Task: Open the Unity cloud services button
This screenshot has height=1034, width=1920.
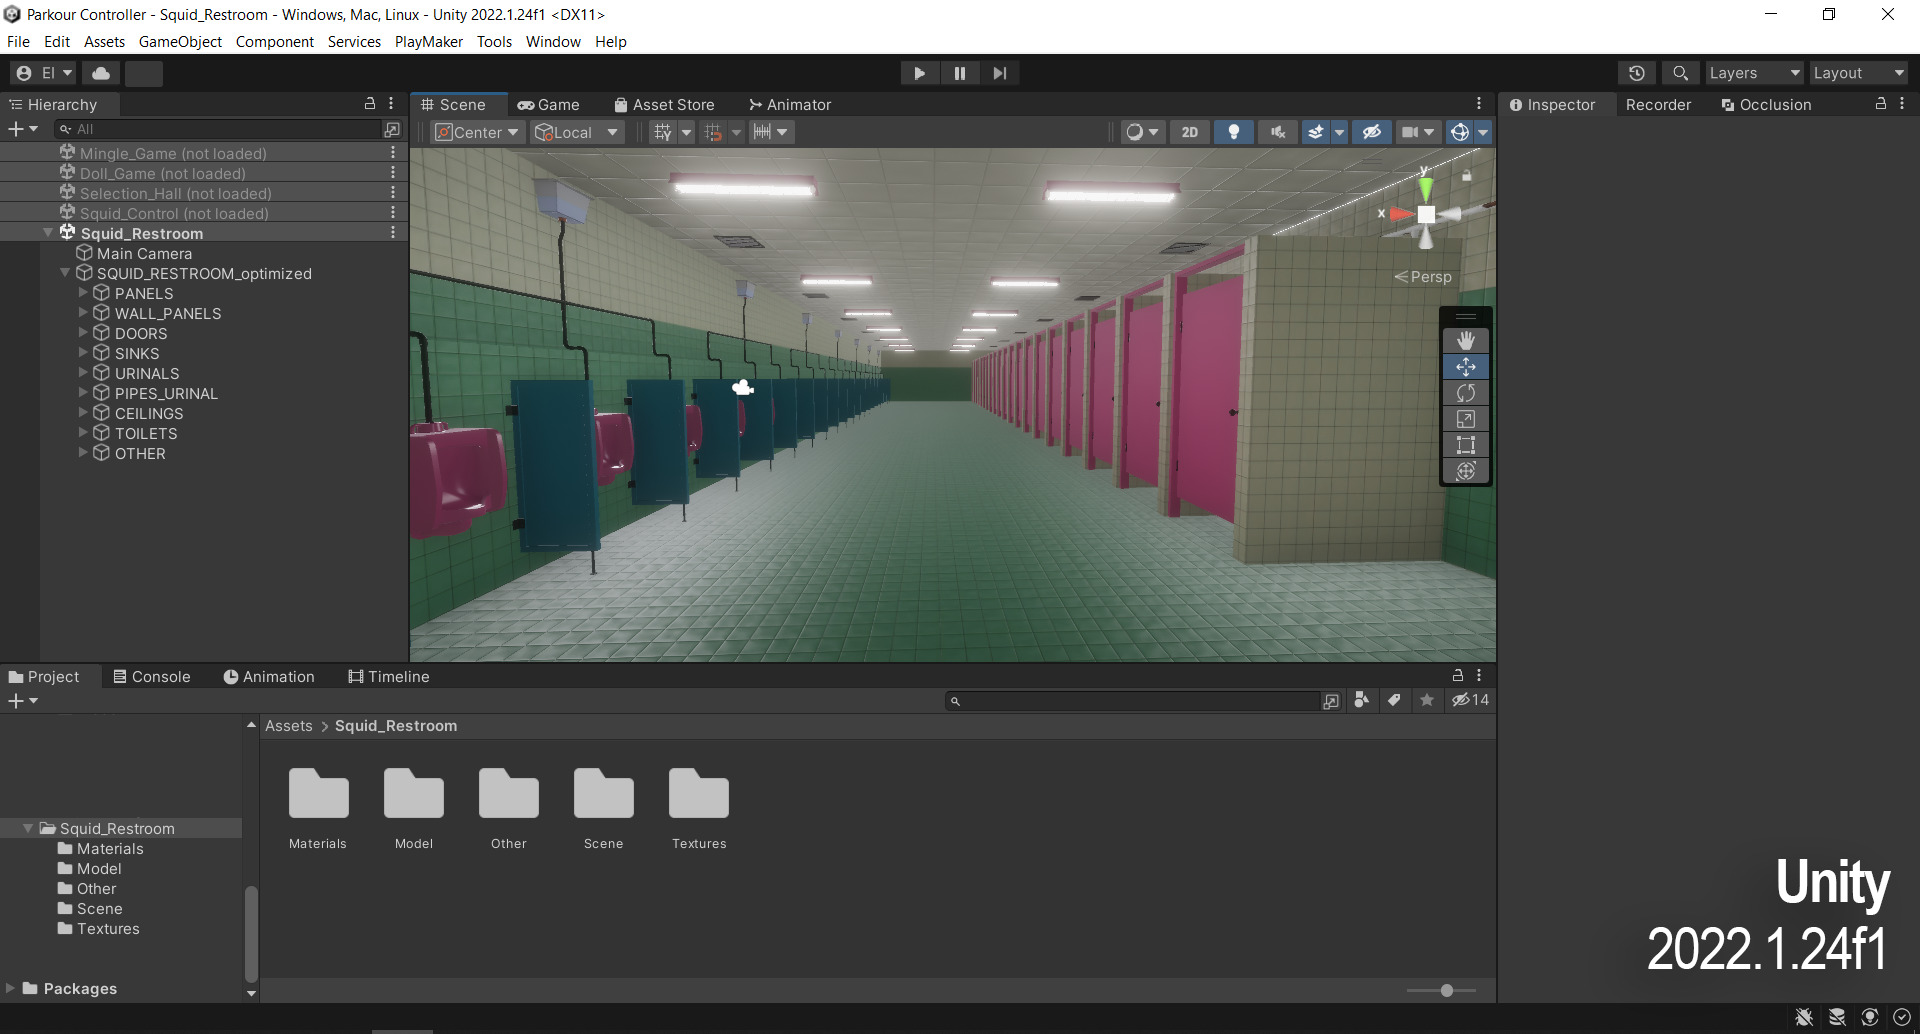Action: pyautogui.click(x=101, y=73)
